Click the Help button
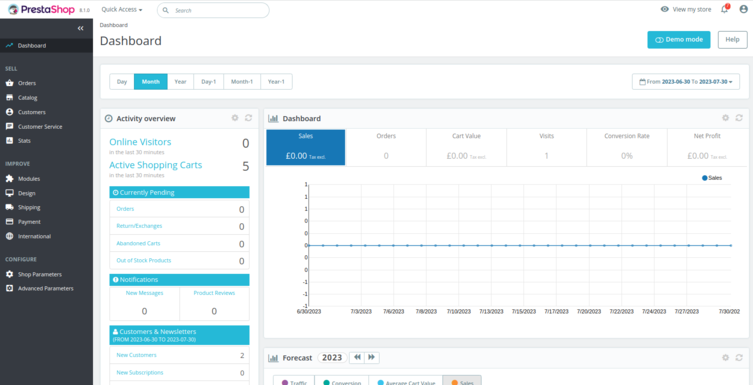This screenshot has width=753, height=385. coord(732,40)
